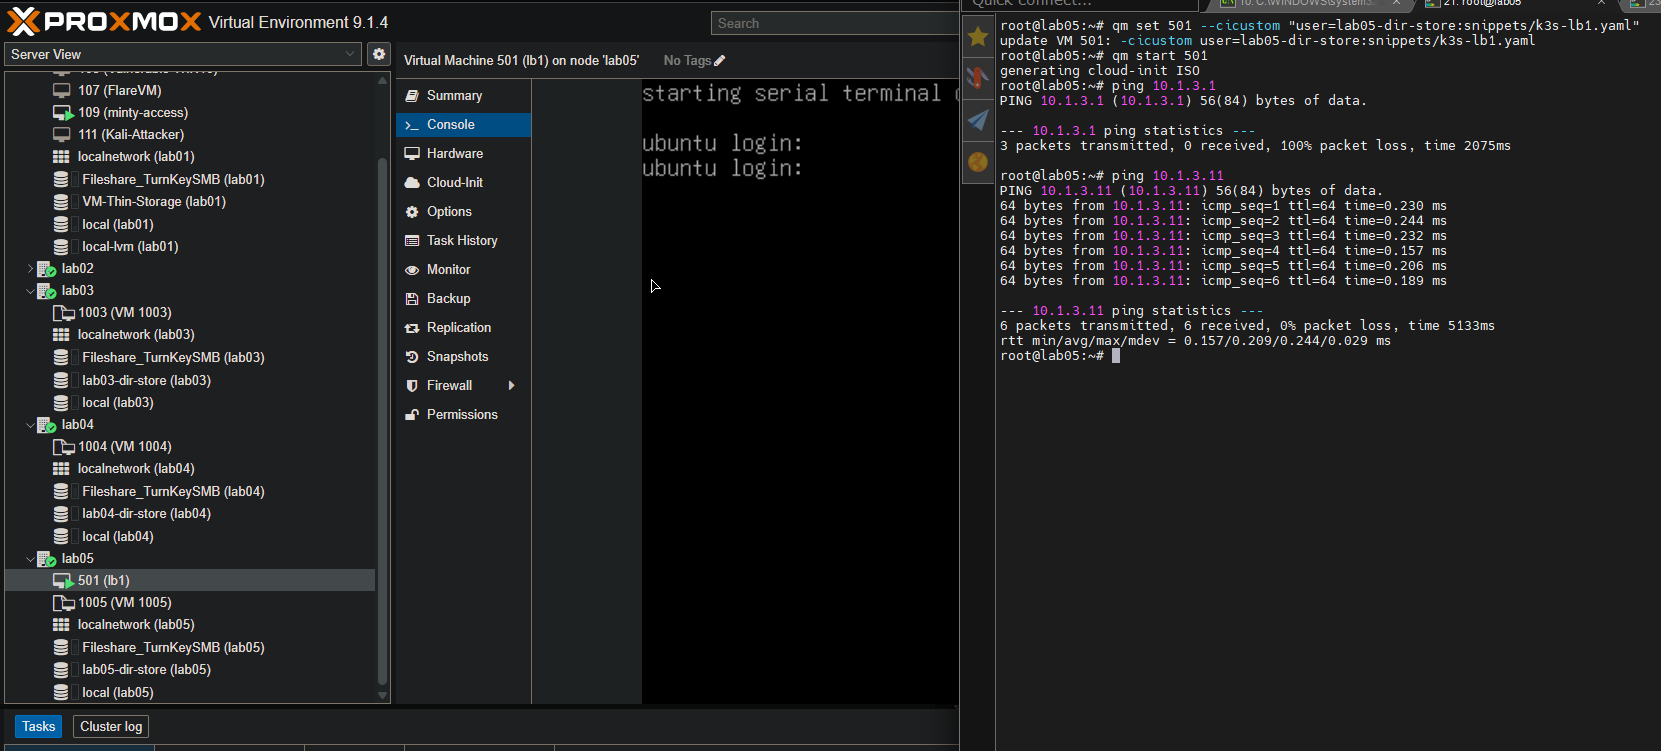Click the pencil icon to edit tags
This screenshot has height=751, width=1661.
[719, 61]
